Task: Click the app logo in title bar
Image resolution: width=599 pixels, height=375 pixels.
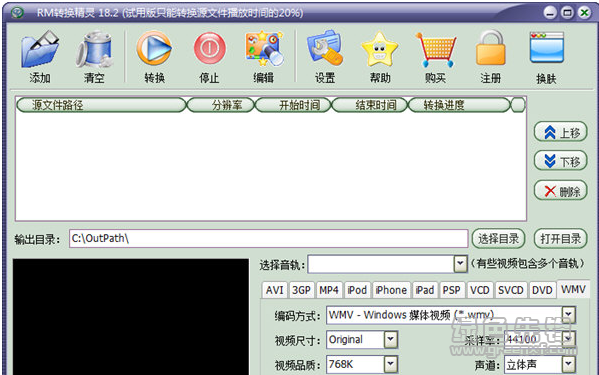Action: click(17, 13)
